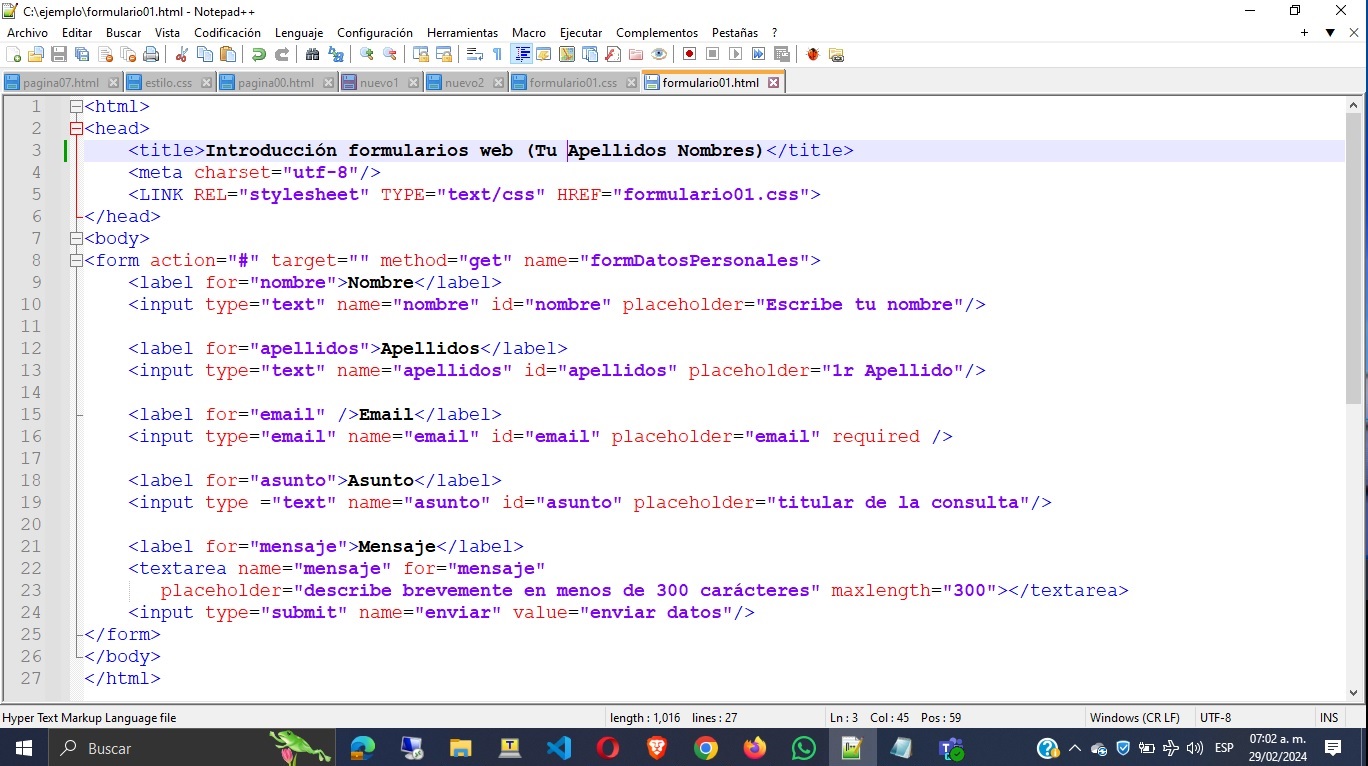Undo the last change with the Undo icon

[258, 54]
